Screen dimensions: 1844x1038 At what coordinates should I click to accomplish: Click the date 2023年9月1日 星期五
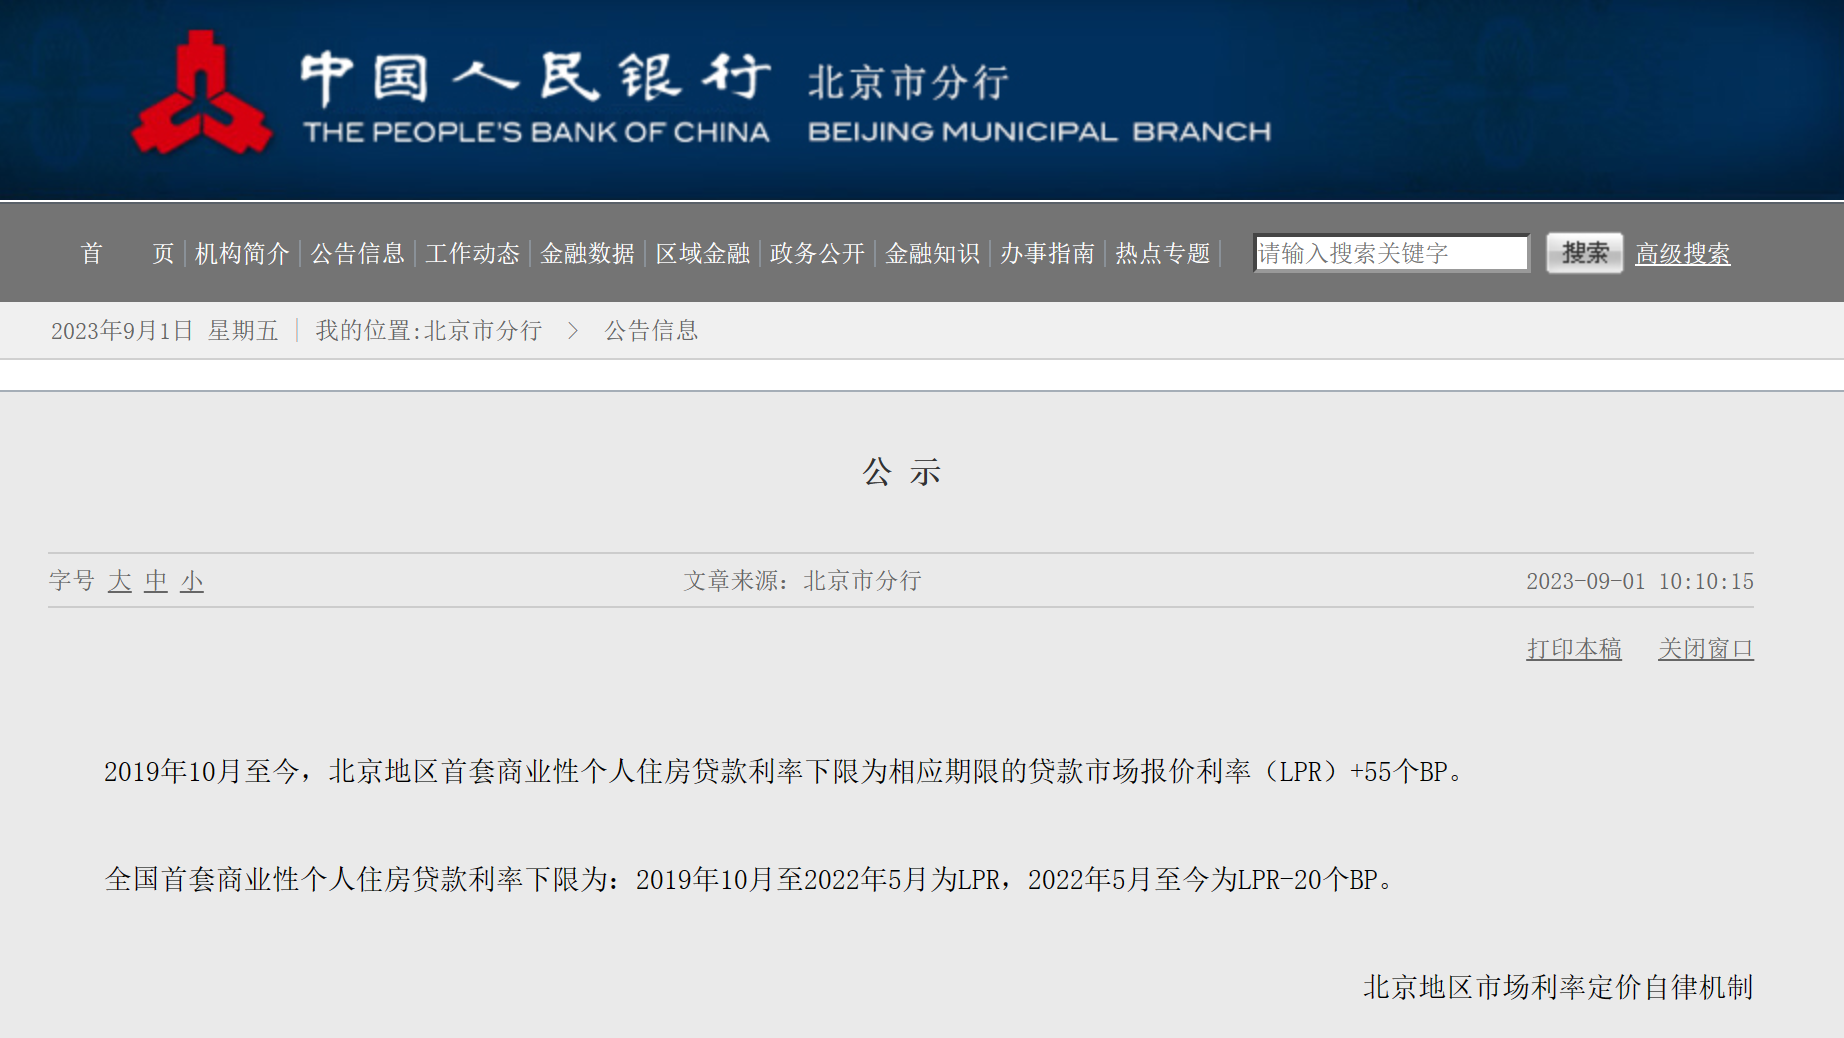[165, 331]
